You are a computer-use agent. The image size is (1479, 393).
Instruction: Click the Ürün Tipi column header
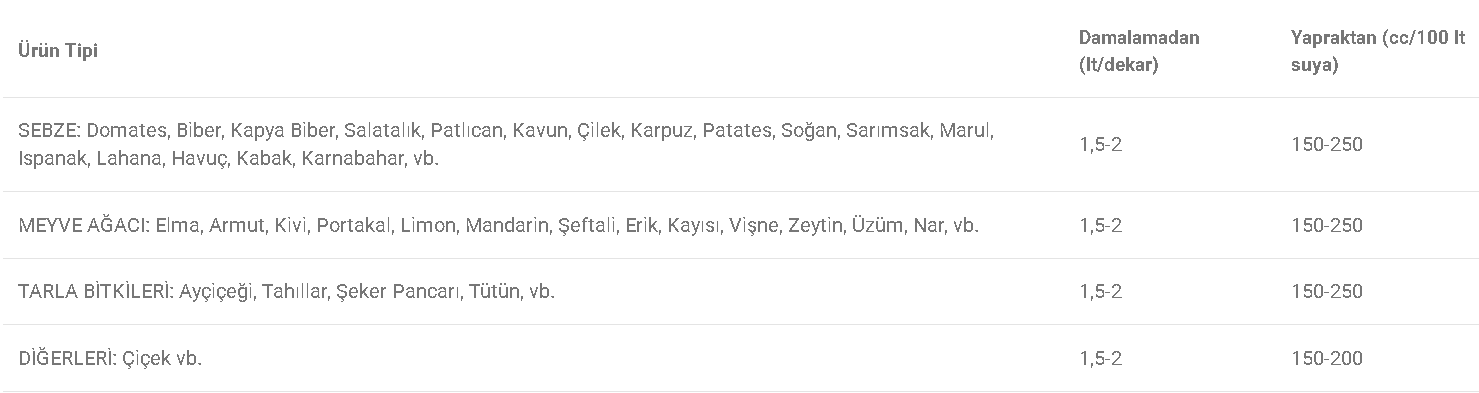point(58,51)
